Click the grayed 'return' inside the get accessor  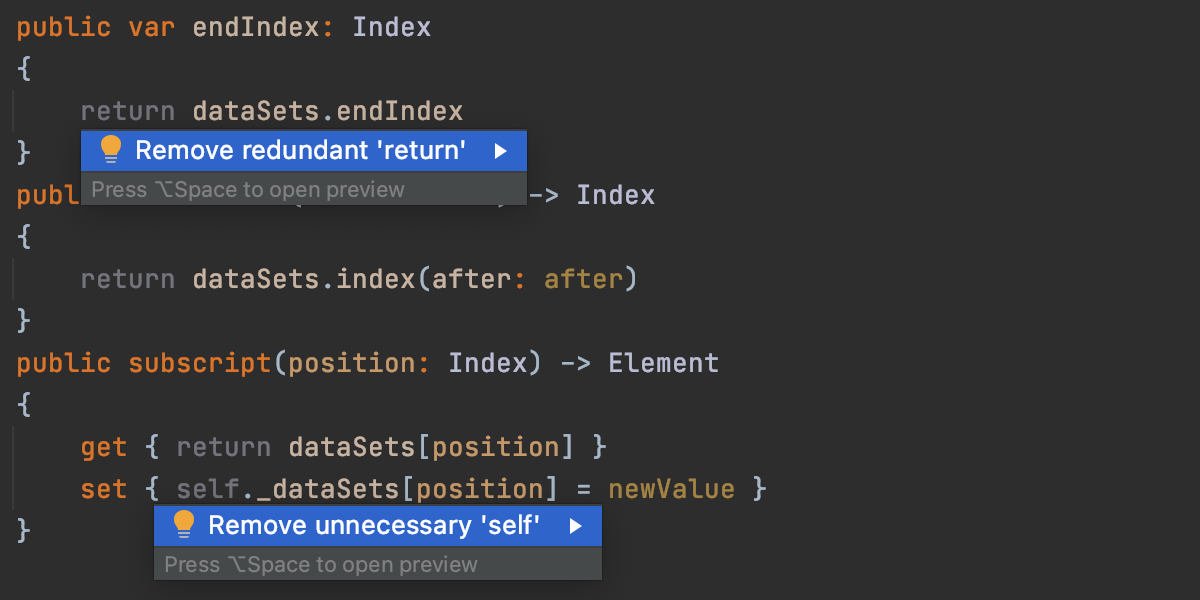pos(224,447)
